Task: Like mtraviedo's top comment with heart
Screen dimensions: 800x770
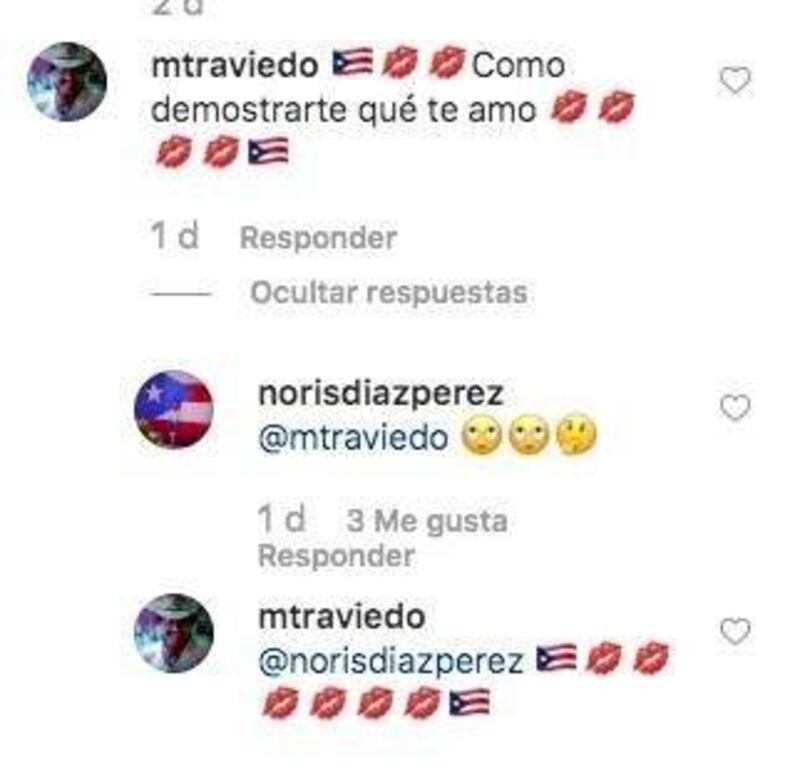Action: tap(735, 81)
